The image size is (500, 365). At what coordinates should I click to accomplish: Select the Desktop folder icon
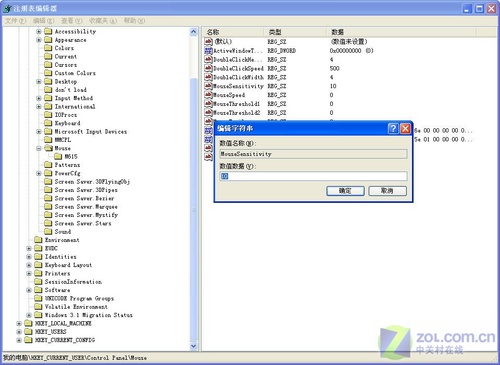click(x=48, y=81)
